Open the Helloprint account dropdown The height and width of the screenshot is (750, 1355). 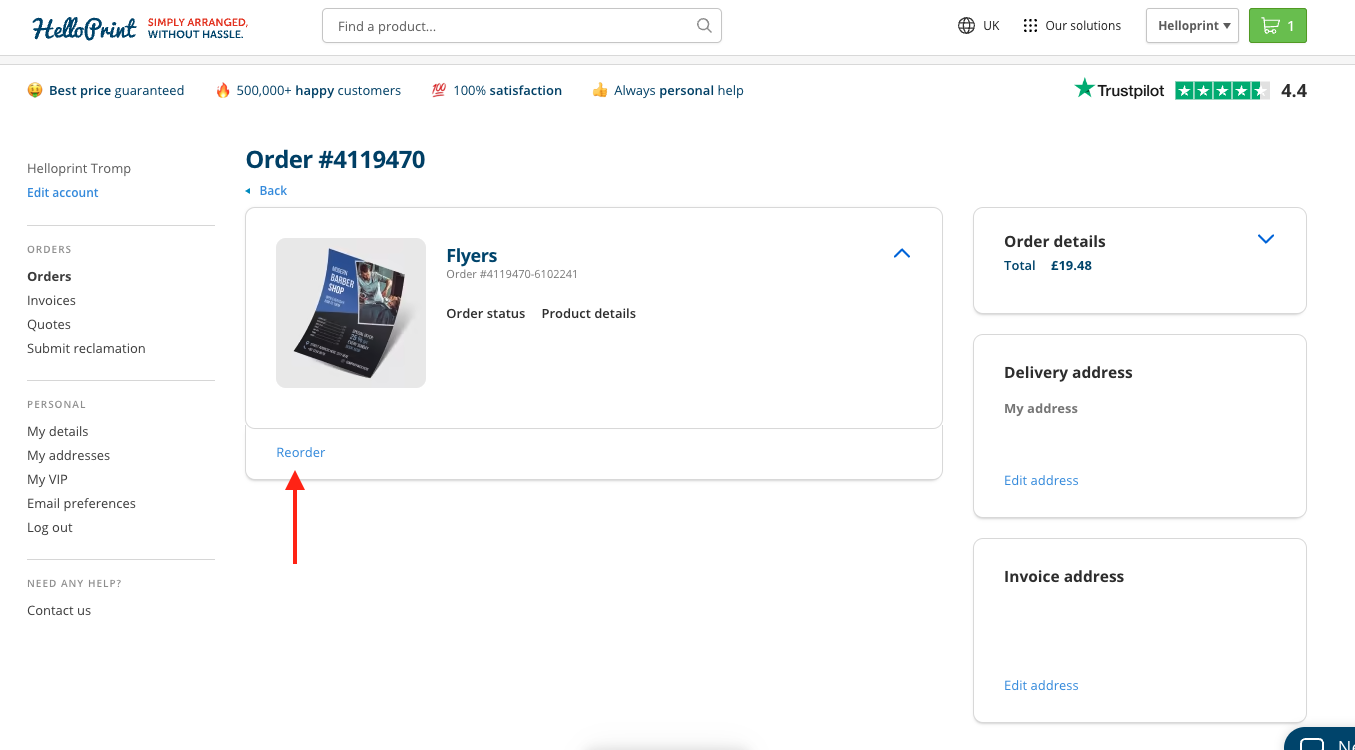point(1192,26)
